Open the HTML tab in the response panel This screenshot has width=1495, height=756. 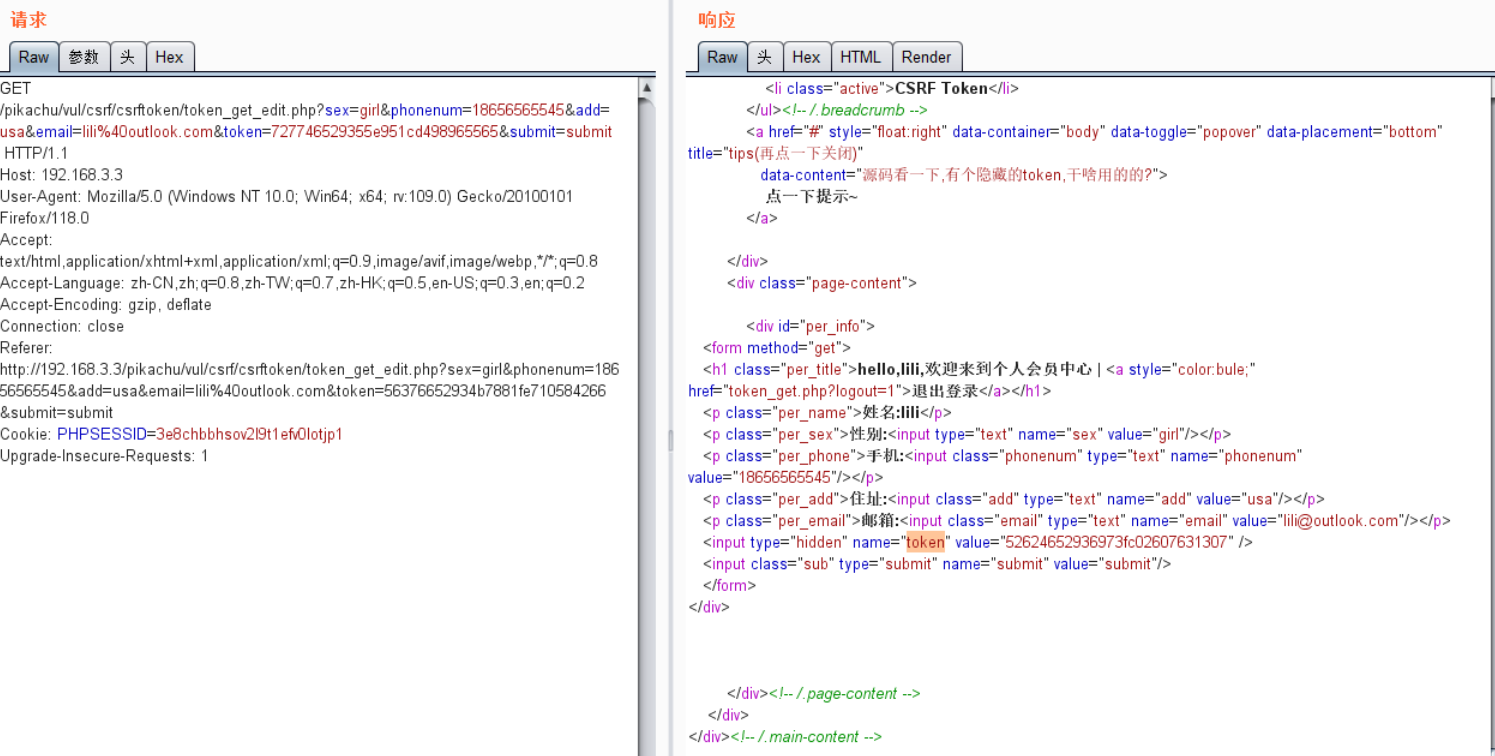(861, 57)
